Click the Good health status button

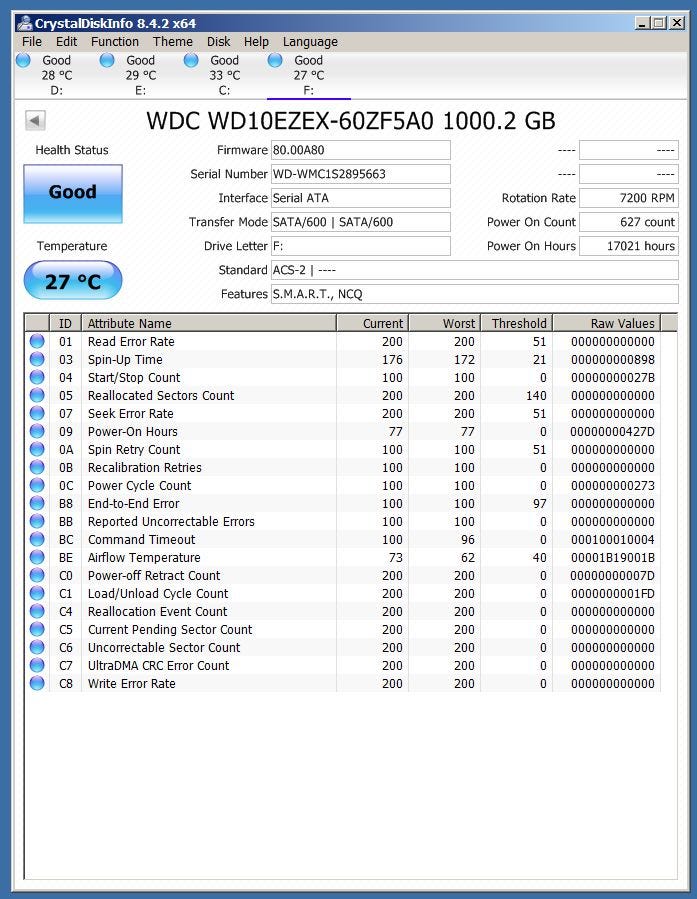[x=73, y=193]
